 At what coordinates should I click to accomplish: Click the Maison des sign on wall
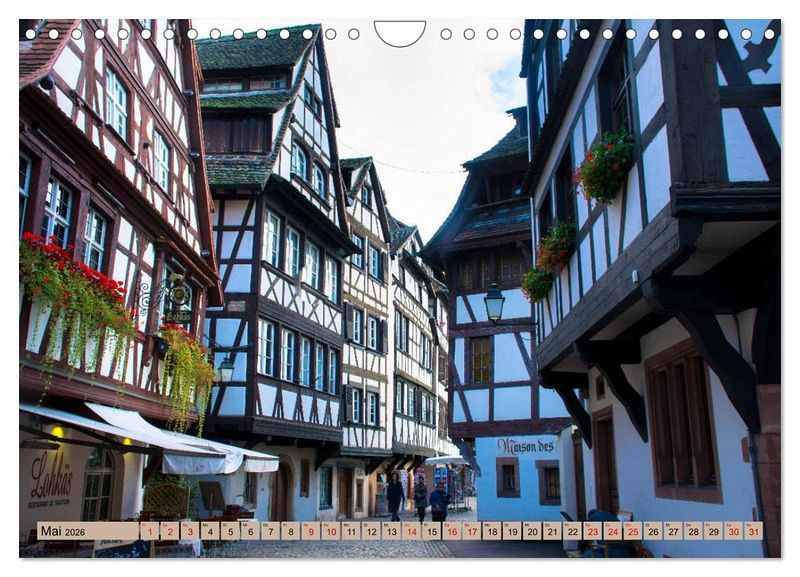pos(524,446)
